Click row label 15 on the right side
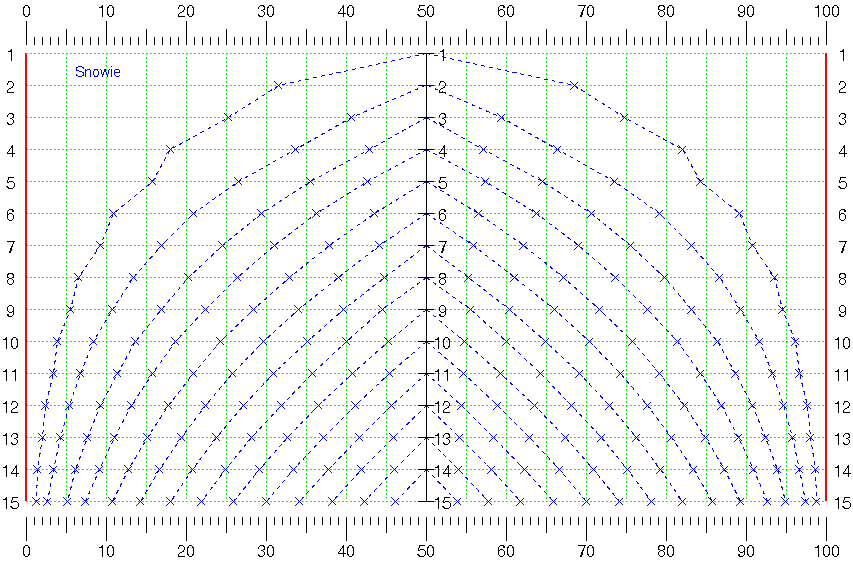This screenshot has height=563, width=853. click(842, 503)
